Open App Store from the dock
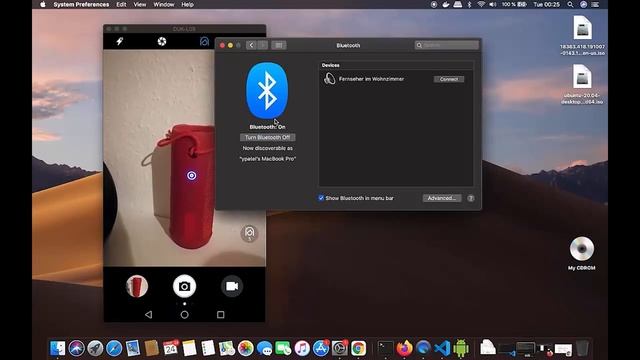 tap(321, 348)
